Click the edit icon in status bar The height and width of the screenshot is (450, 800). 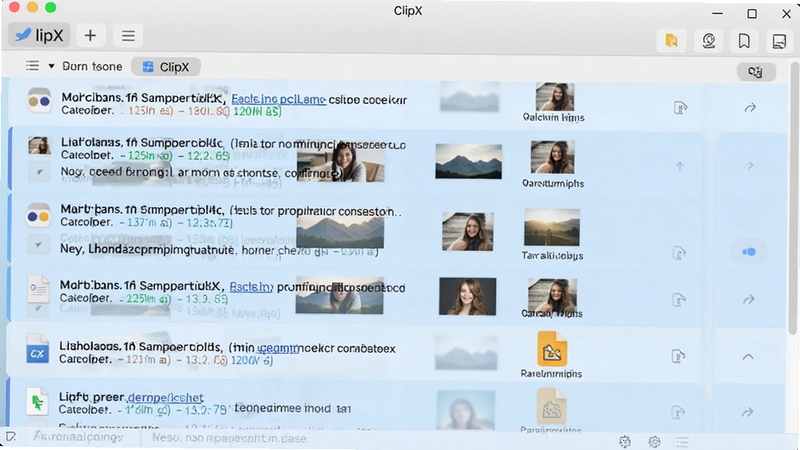point(11,437)
